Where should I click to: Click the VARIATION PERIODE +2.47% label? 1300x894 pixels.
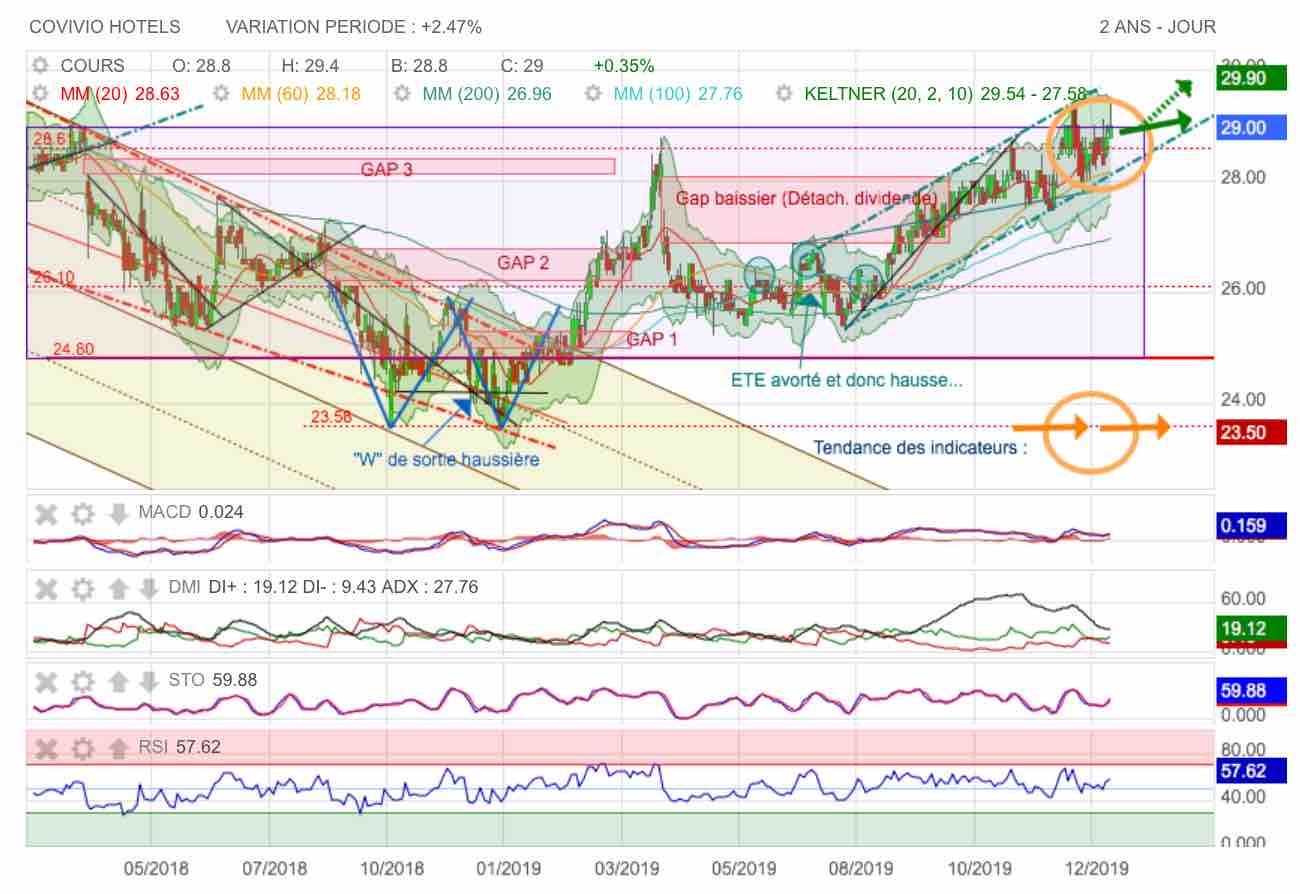point(354,27)
